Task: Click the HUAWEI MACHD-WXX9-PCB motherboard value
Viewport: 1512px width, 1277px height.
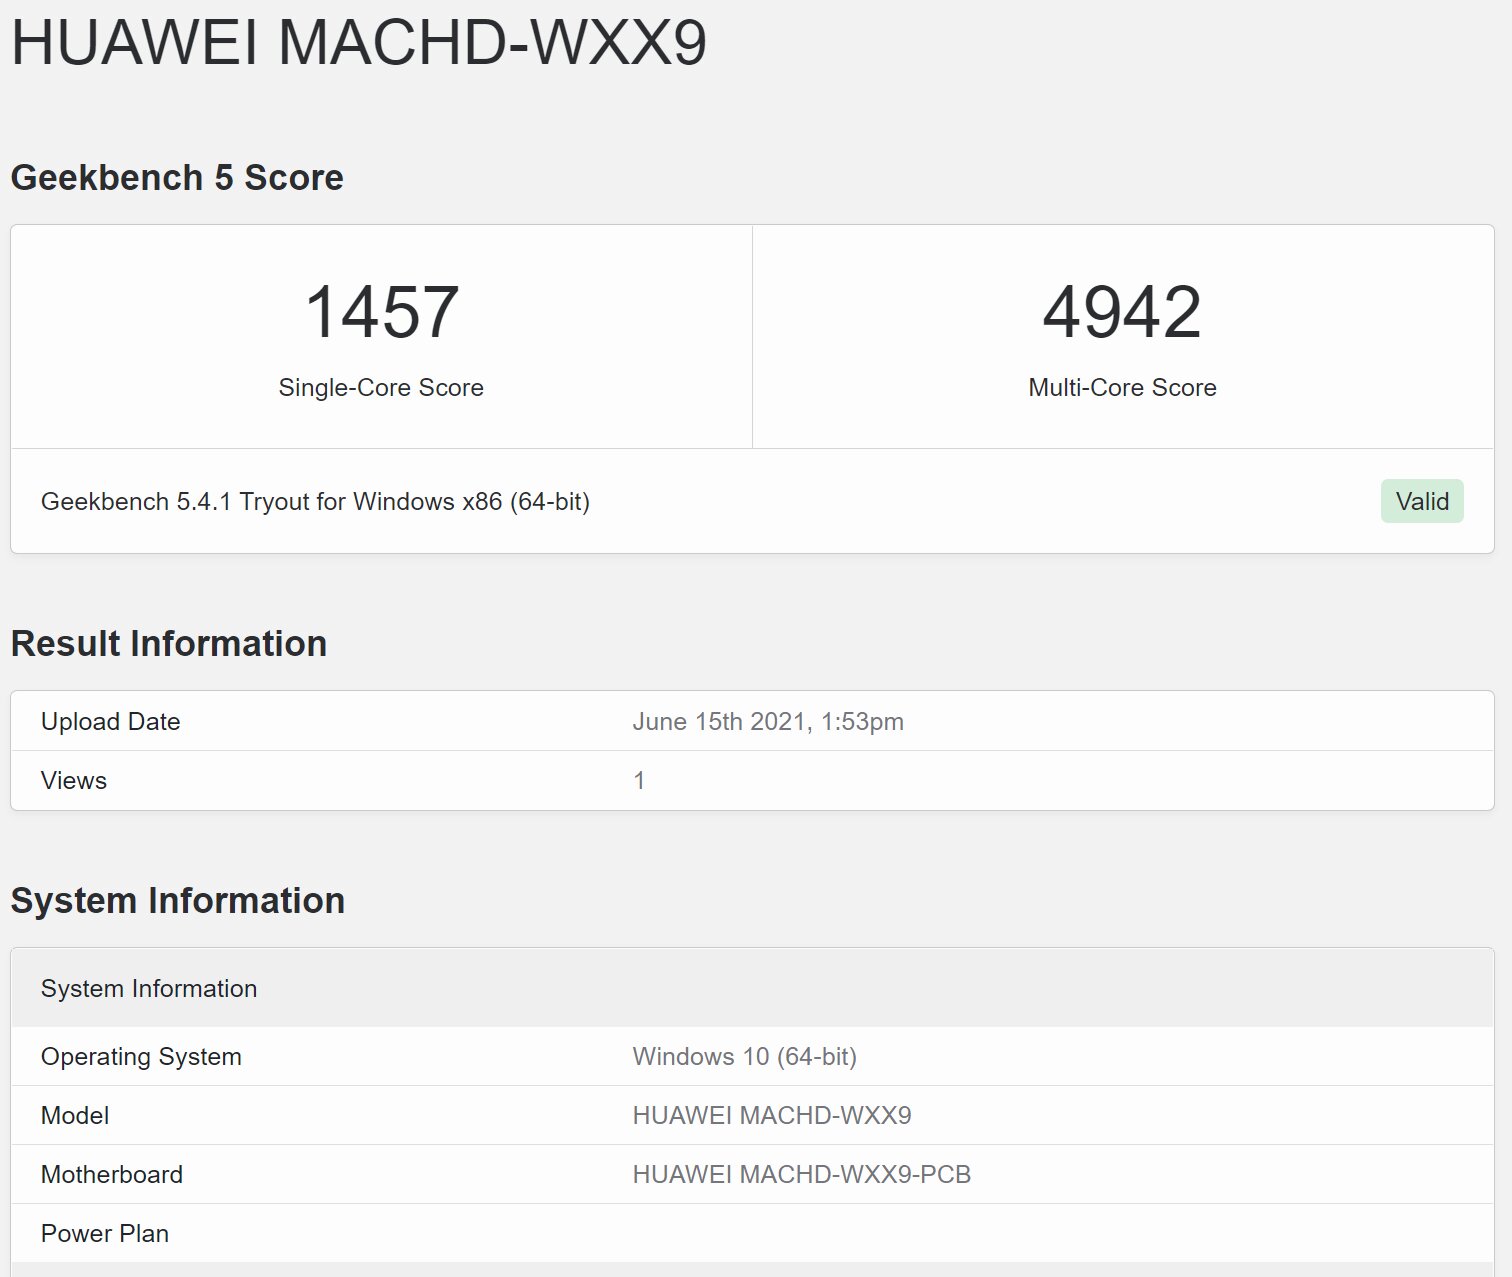Action: click(x=801, y=1175)
